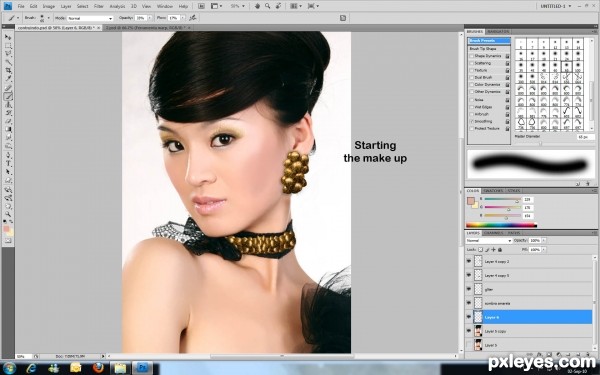The image size is (600, 375).
Task: Open the Opacity slider arrow in options bar
Action: (x=150, y=18)
